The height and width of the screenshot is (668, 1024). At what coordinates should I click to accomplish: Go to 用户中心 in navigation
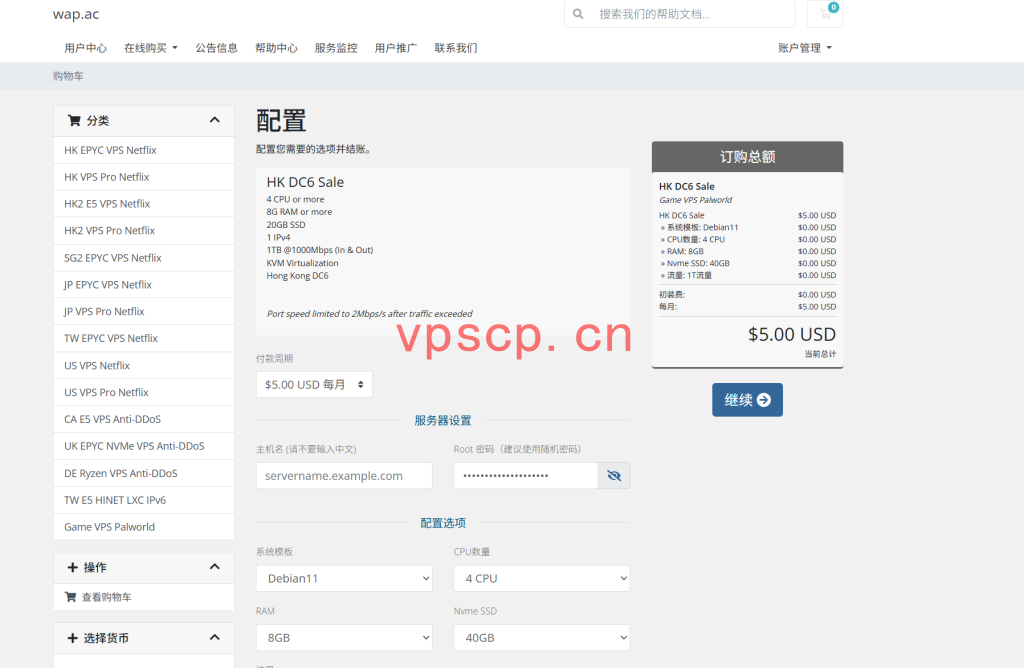click(x=86, y=48)
